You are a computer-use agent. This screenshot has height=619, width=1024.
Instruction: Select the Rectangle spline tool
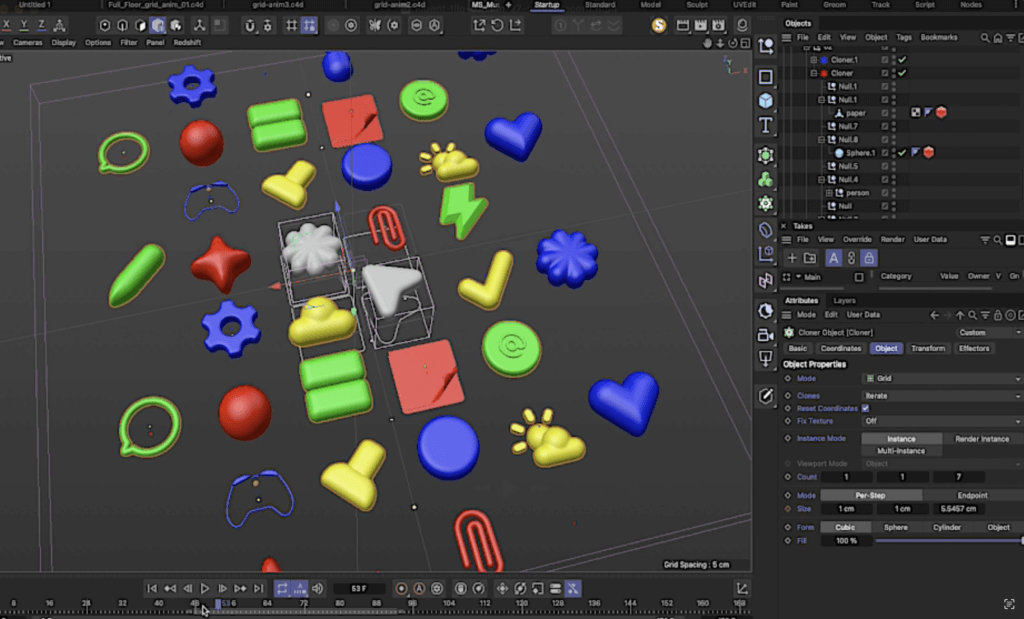pyautogui.click(x=766, y=77)
